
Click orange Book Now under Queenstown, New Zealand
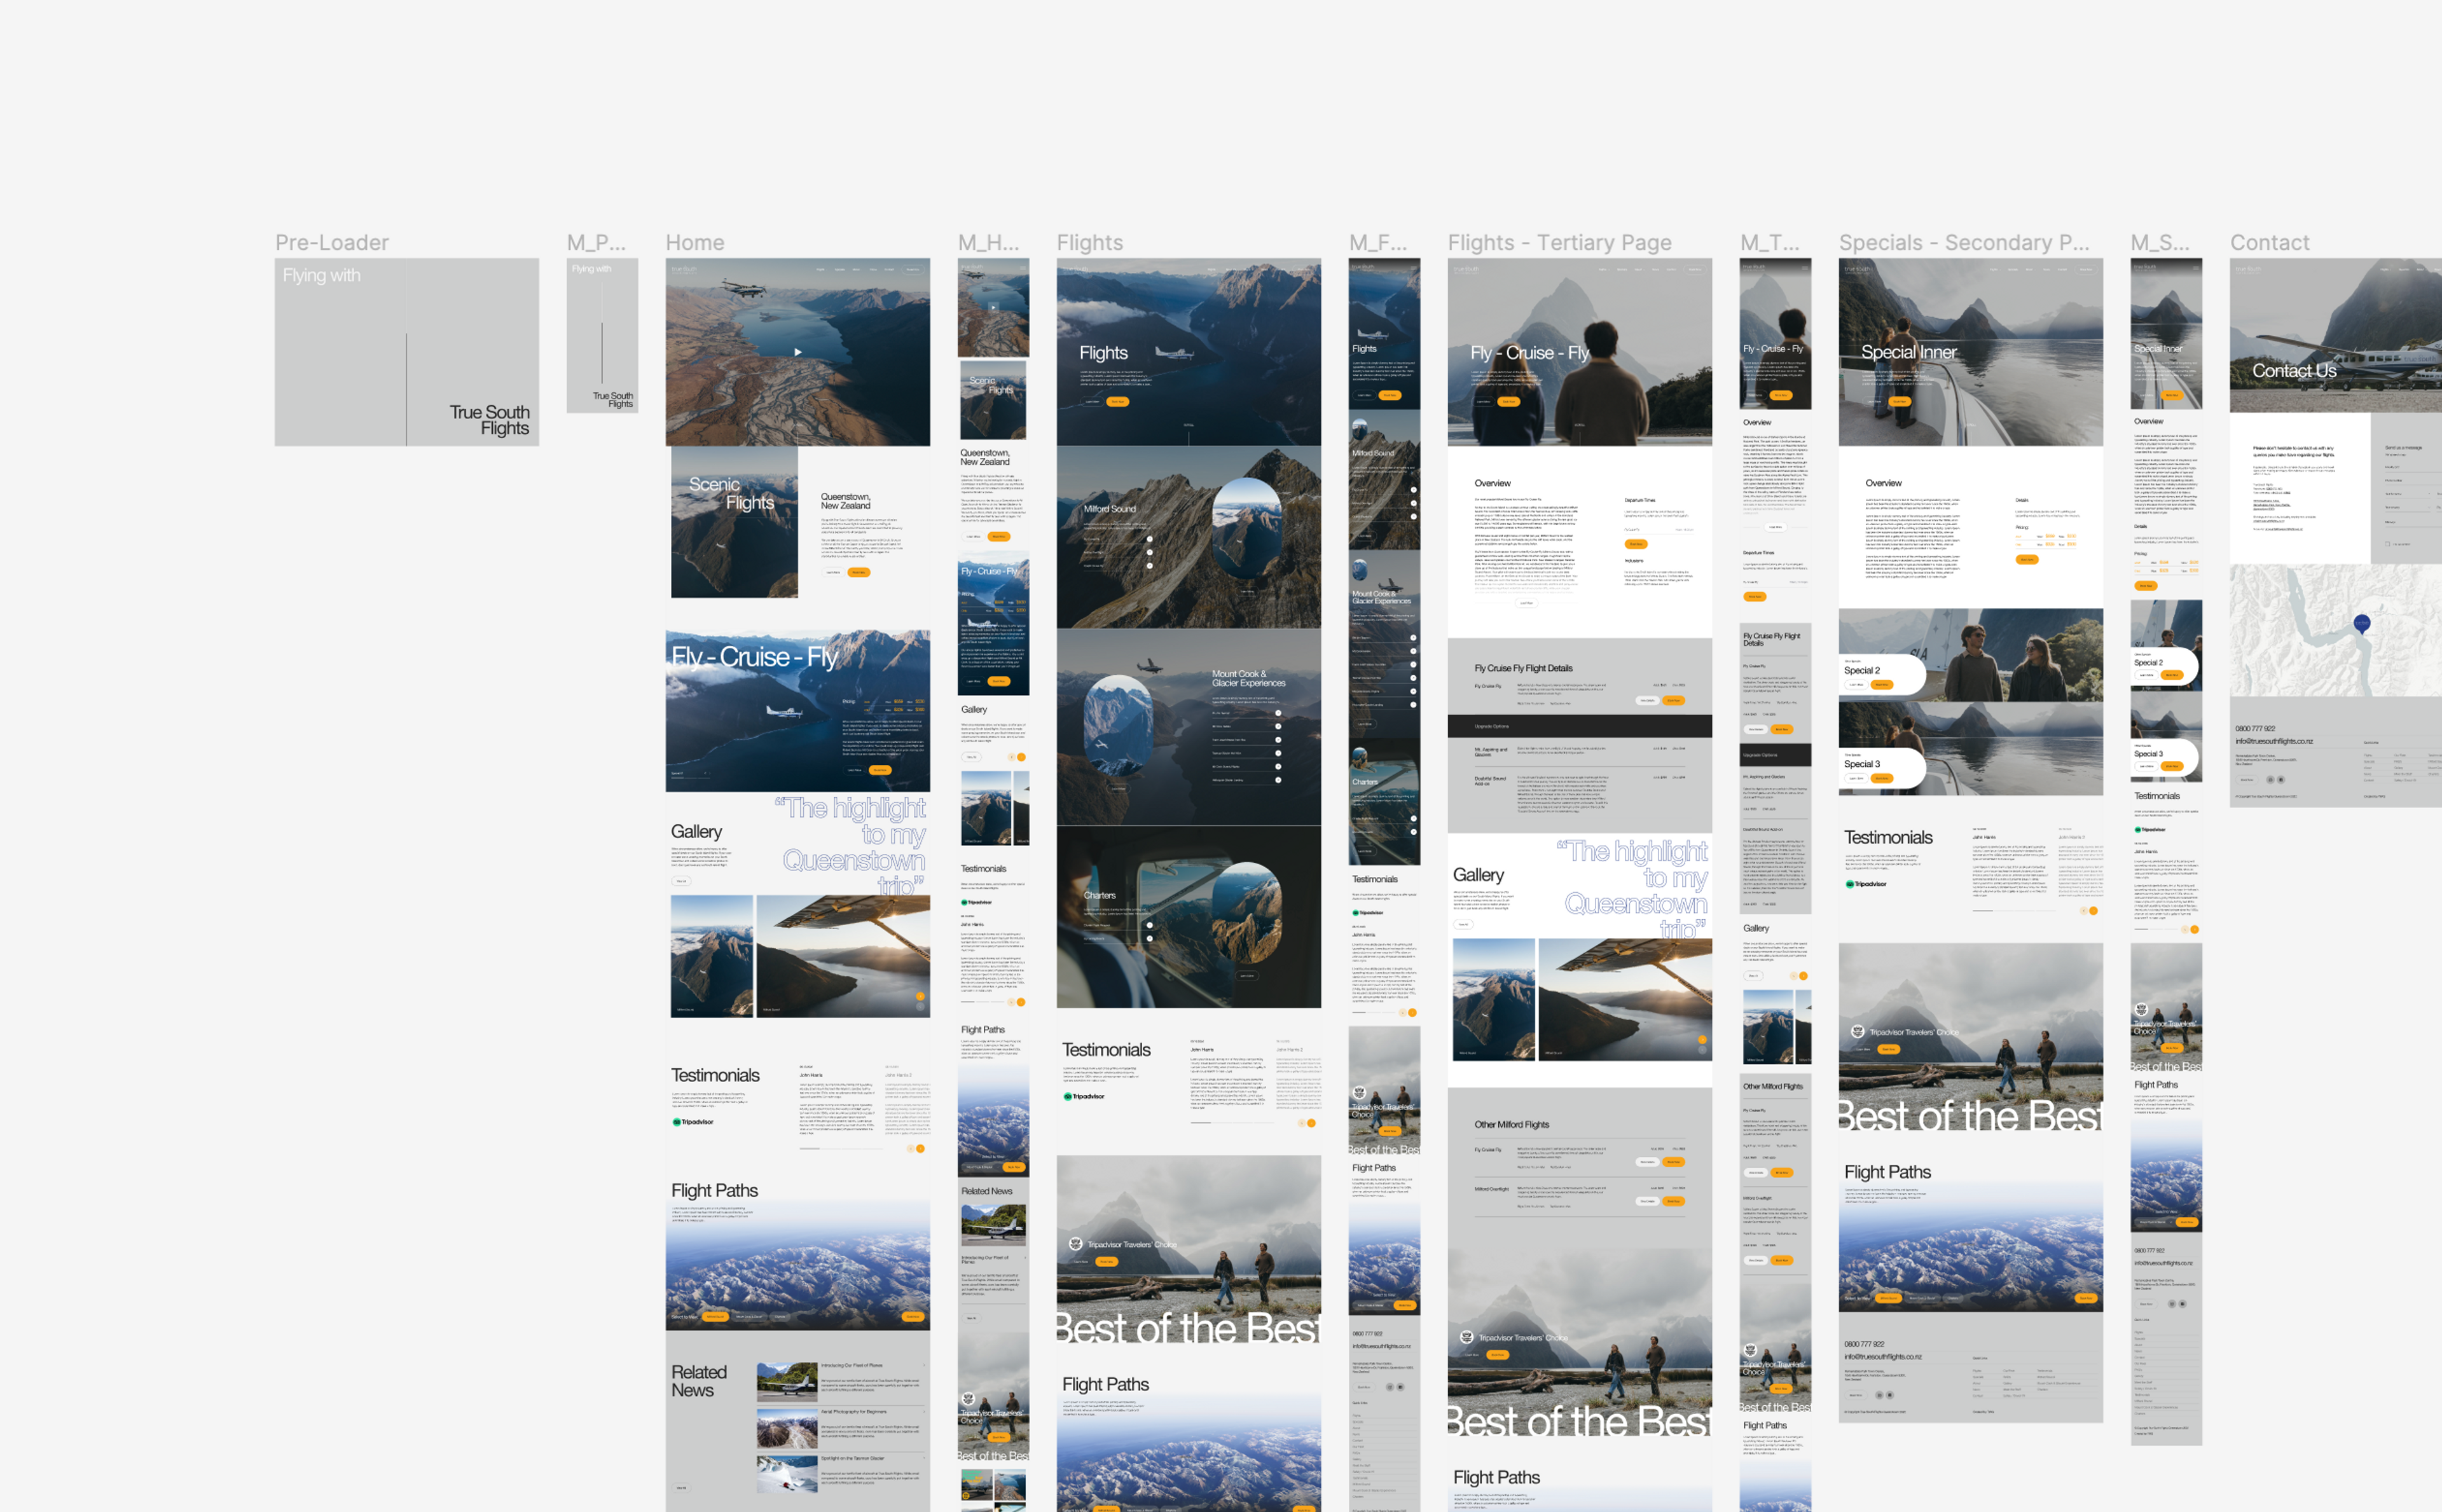[859, 572]
